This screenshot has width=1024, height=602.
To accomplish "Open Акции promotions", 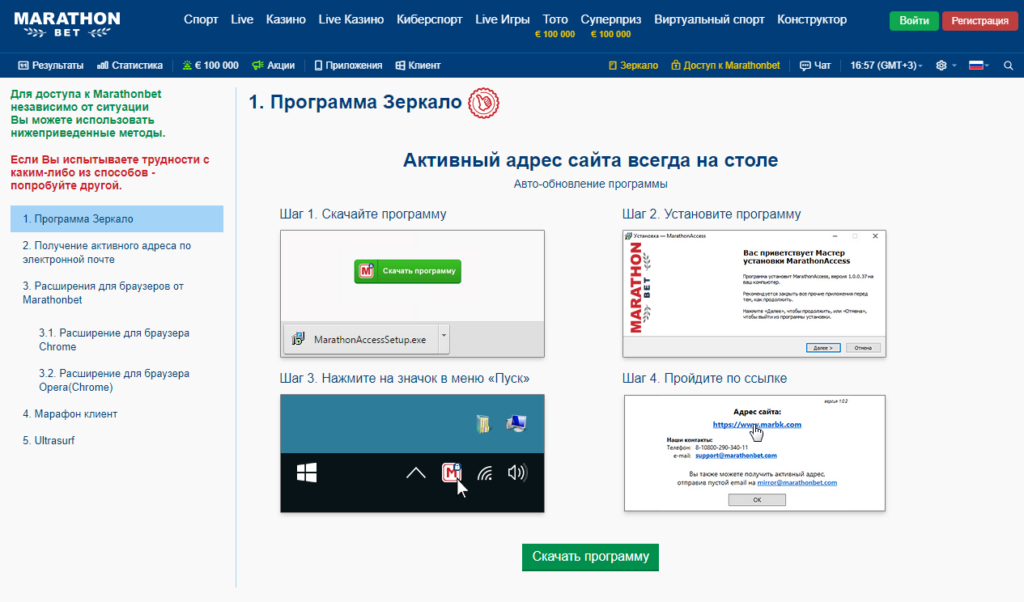I will tap(273, 65).
